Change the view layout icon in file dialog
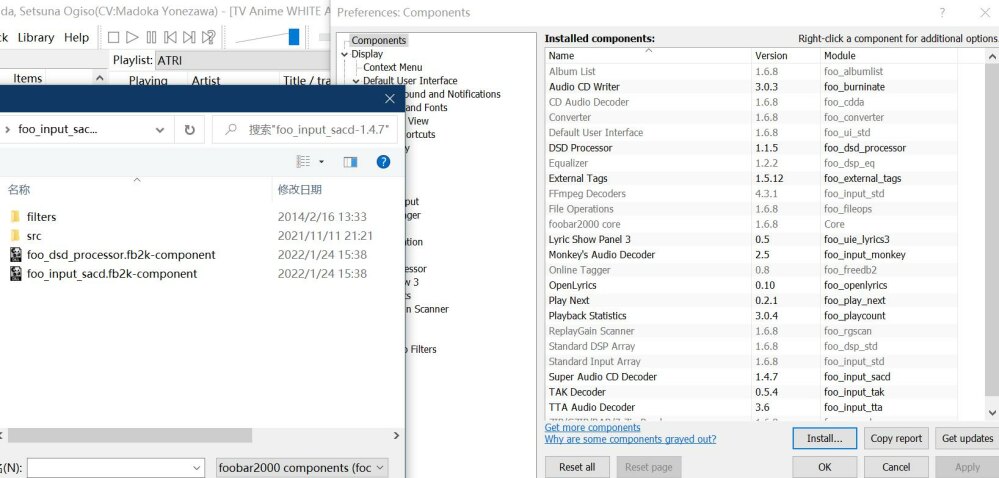Viewport: 999px width, 478px height. pyautogui.click(x=304, y=162)
